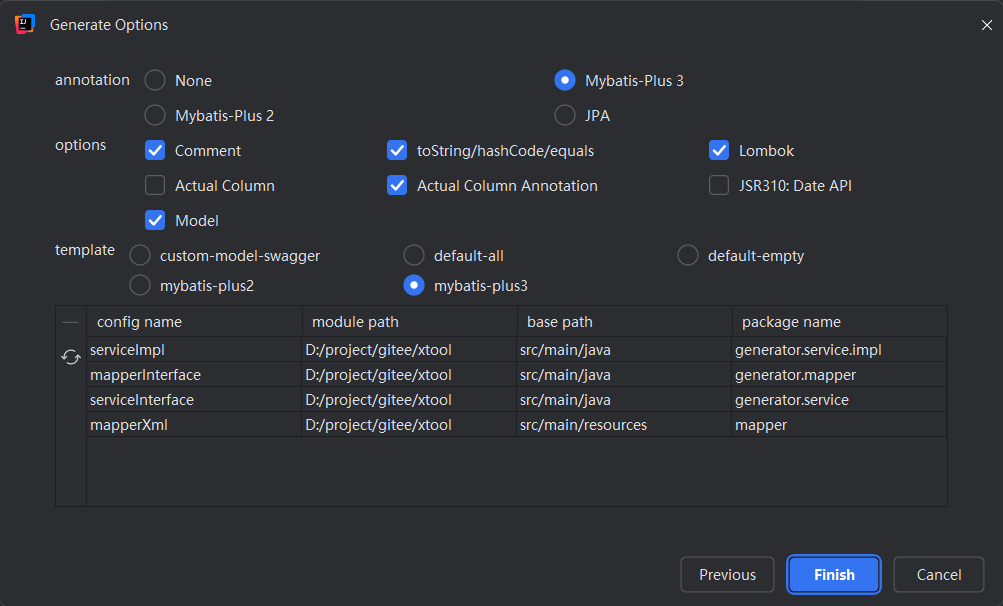This screenshot has height=606, width=1003.
Task: Click the minus remove icon above the table
Action: click(x=70, y=322)
